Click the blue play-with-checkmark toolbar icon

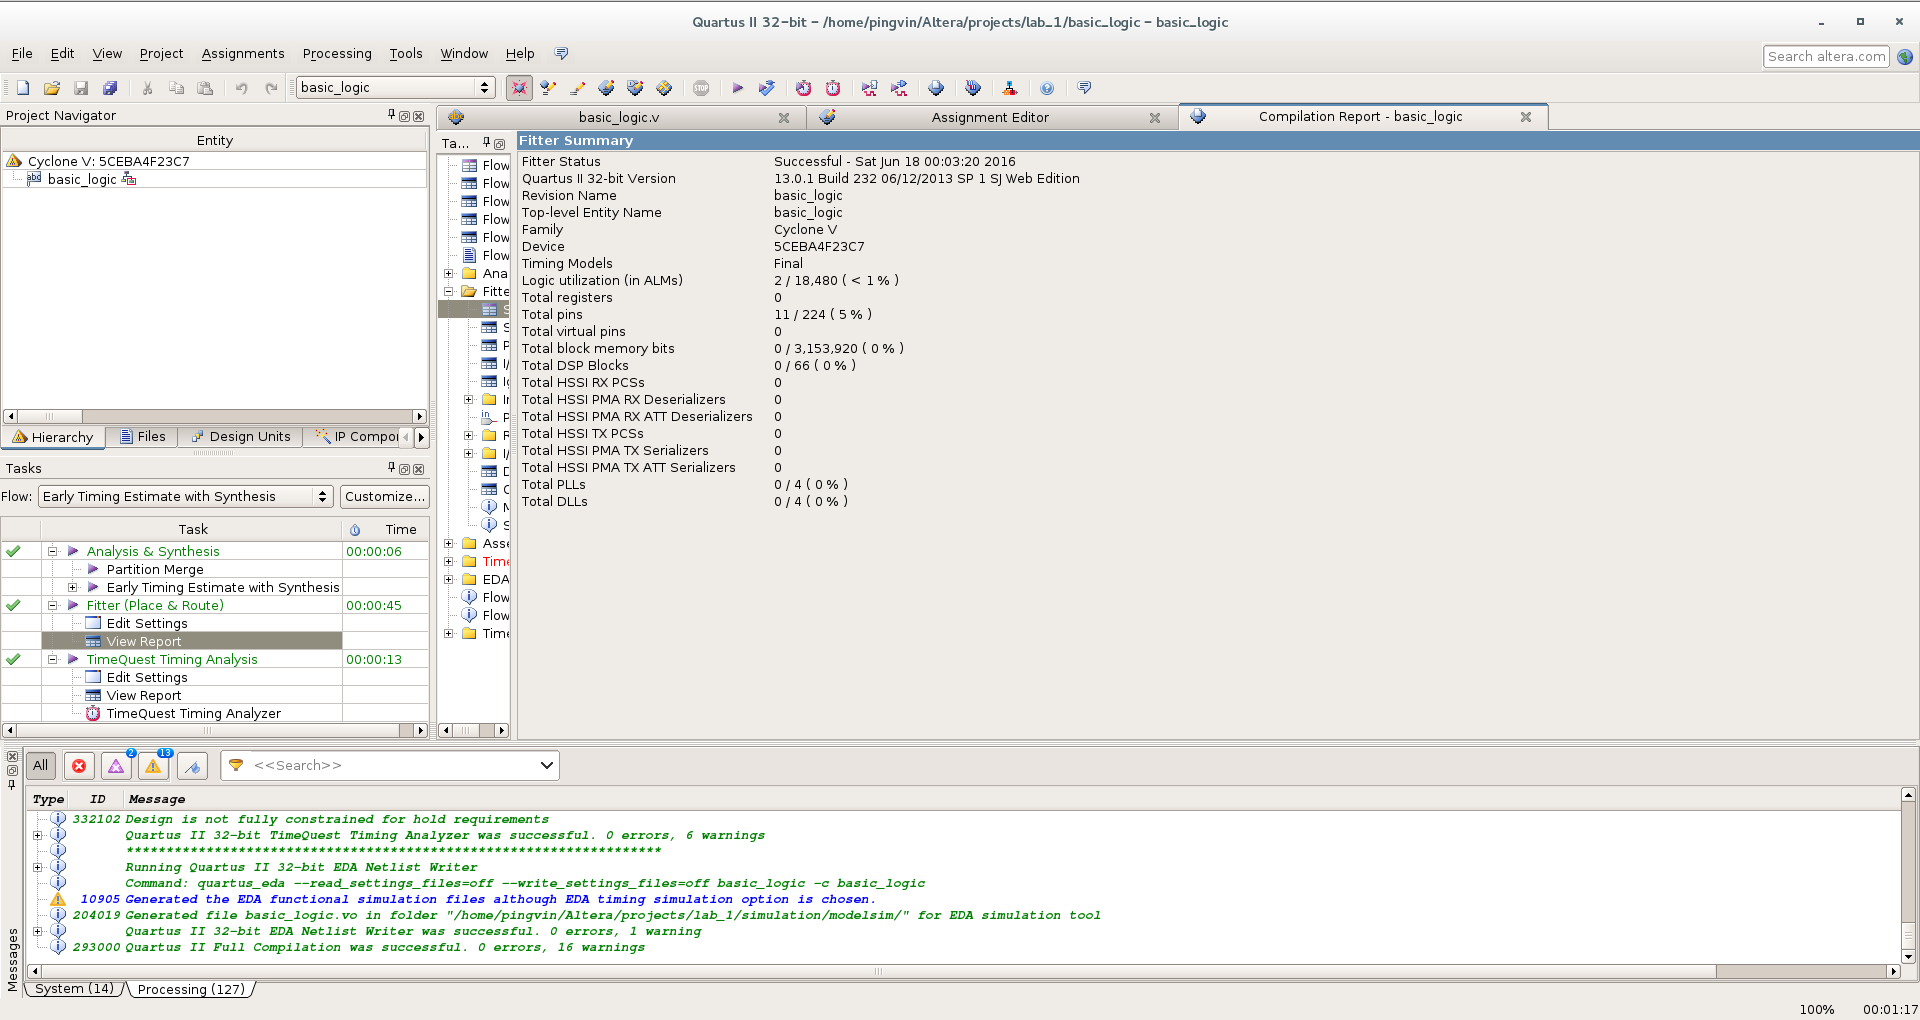(x=766, y=88)
